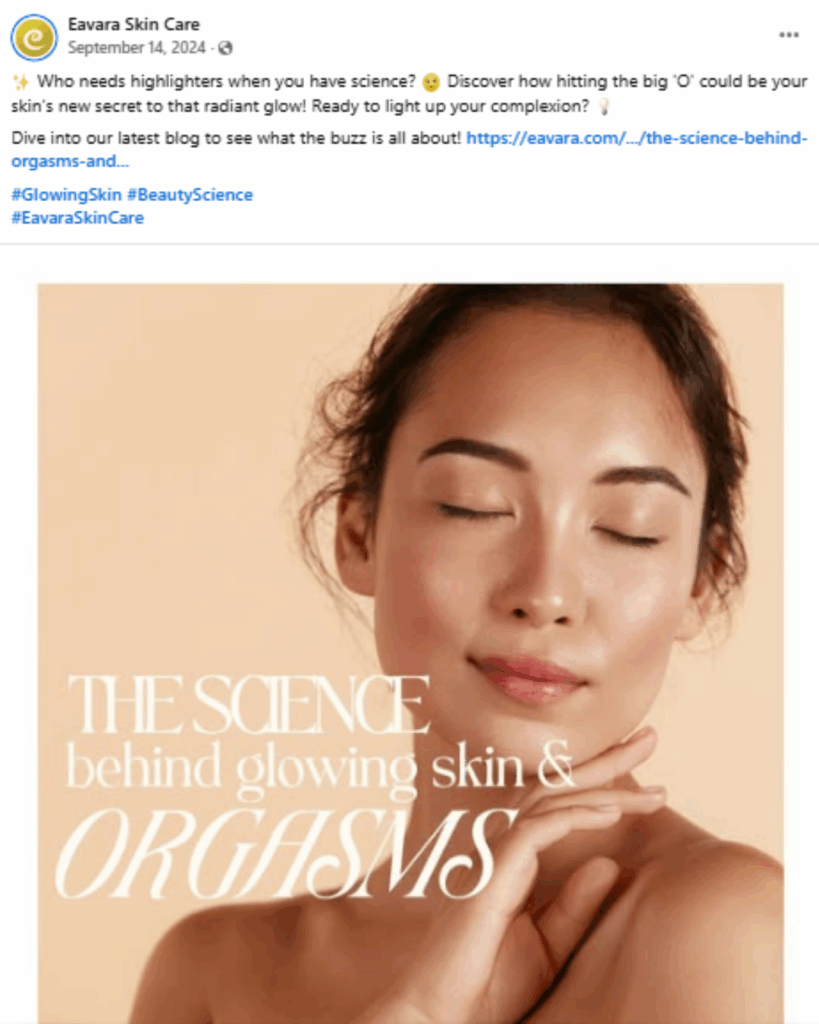Viewport: 819px width, 1024px height.
Task: Click the smiley emoji after 'science?'
Action: (x=431, y=82)
